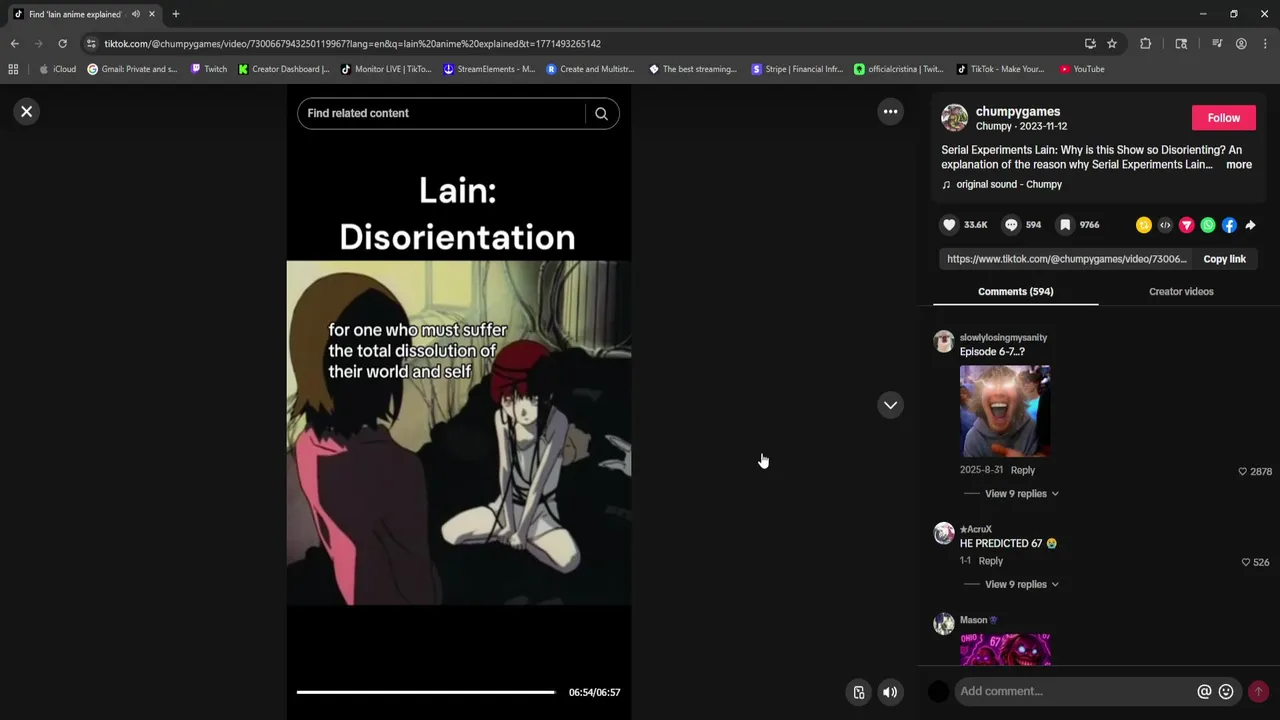The height and width of the screenshot is (720, 1280).
Task: Reload the page in Chrome
Action: [x=62, y=44]
